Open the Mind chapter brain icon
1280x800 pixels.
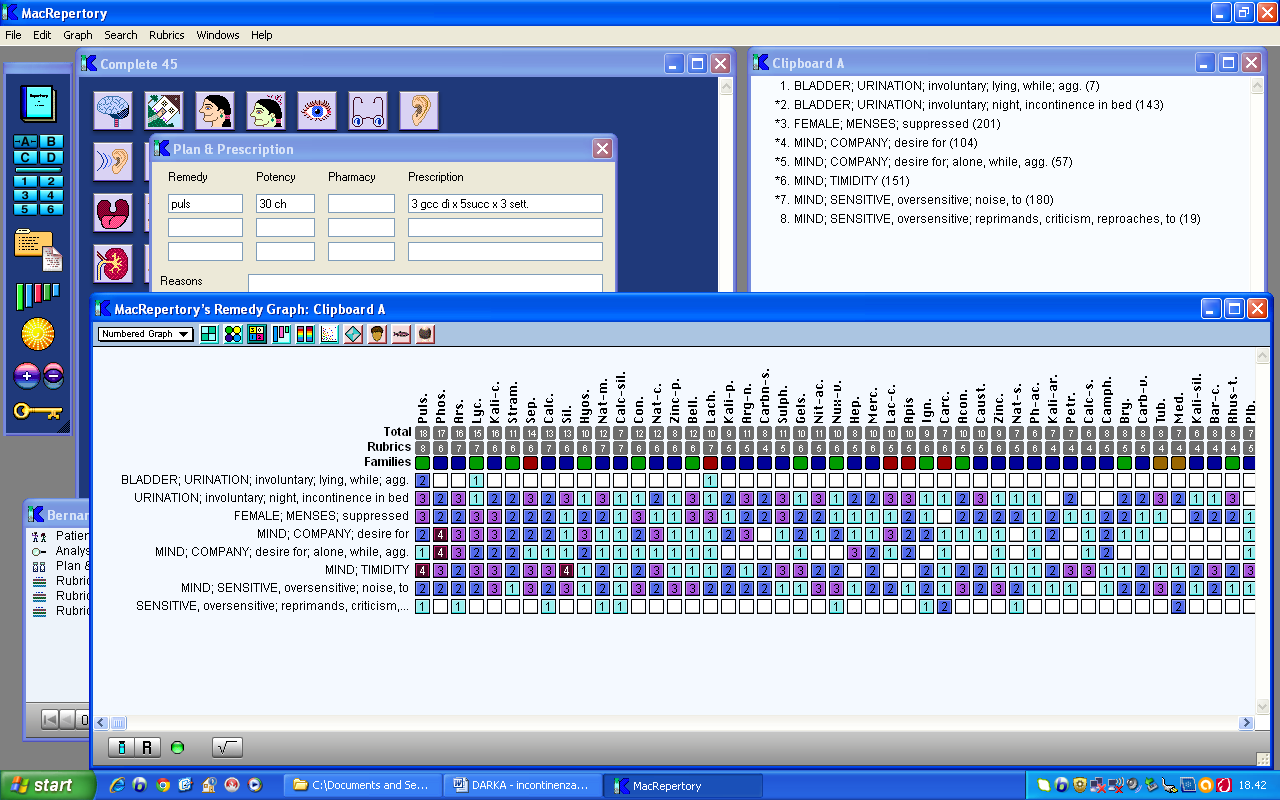pyautogui.click(x=113, y=110)
